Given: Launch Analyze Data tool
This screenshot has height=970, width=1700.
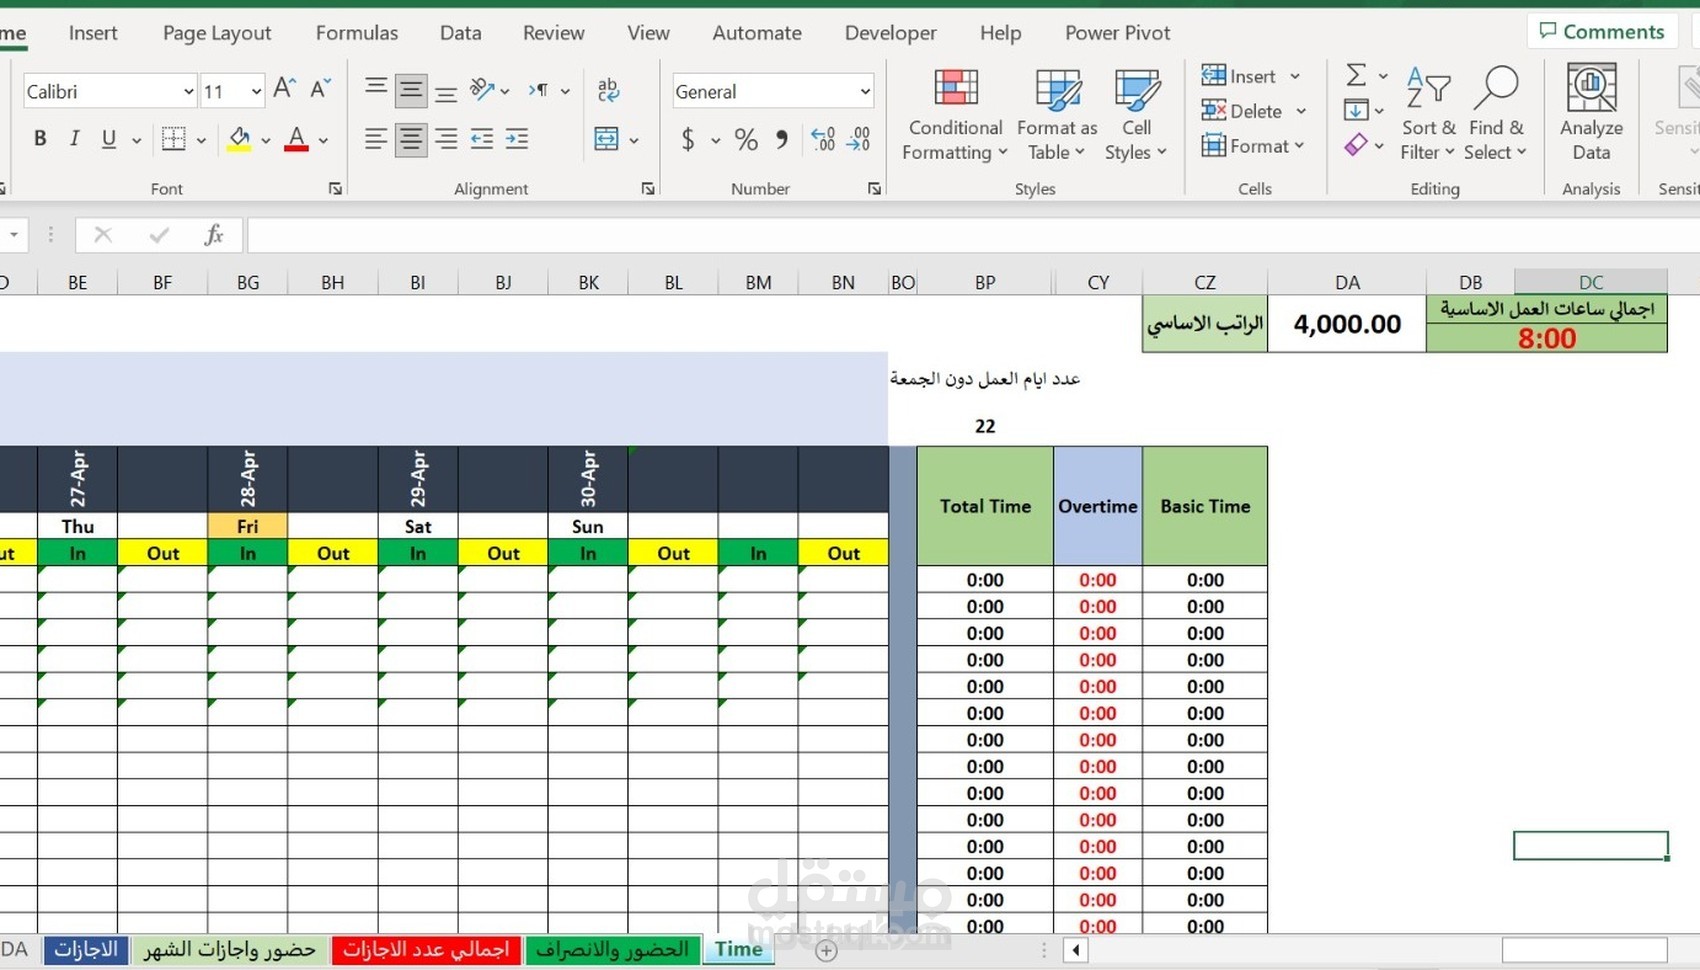Looking at the screenshot, I should coord(1590,110).
